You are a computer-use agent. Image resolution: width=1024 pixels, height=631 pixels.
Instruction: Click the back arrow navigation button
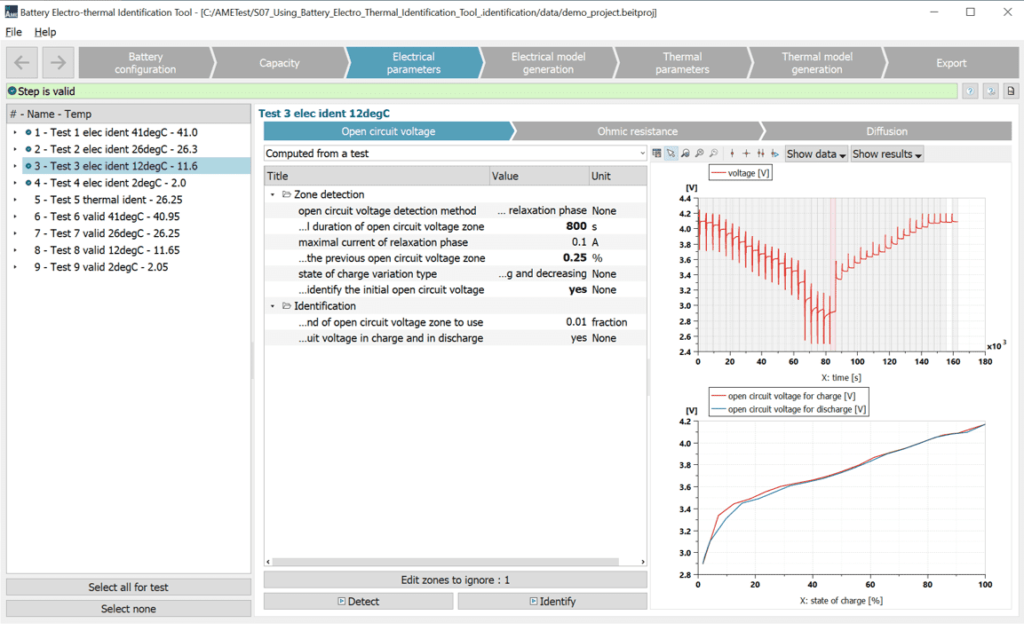(22, 62)
